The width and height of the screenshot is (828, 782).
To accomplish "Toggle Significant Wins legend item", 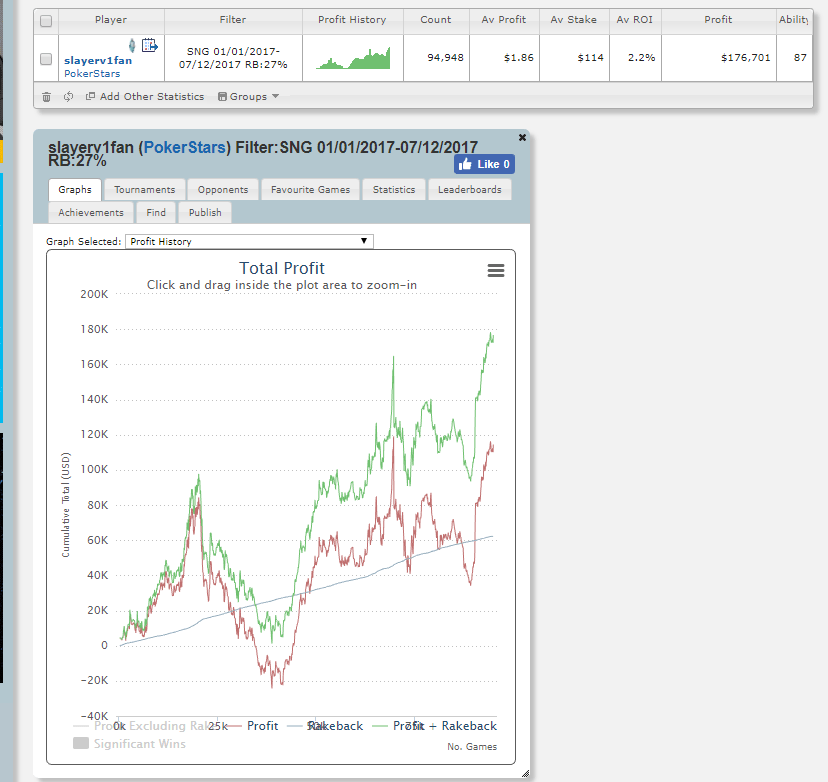I will pyautogui.click(x=129, y=744).
